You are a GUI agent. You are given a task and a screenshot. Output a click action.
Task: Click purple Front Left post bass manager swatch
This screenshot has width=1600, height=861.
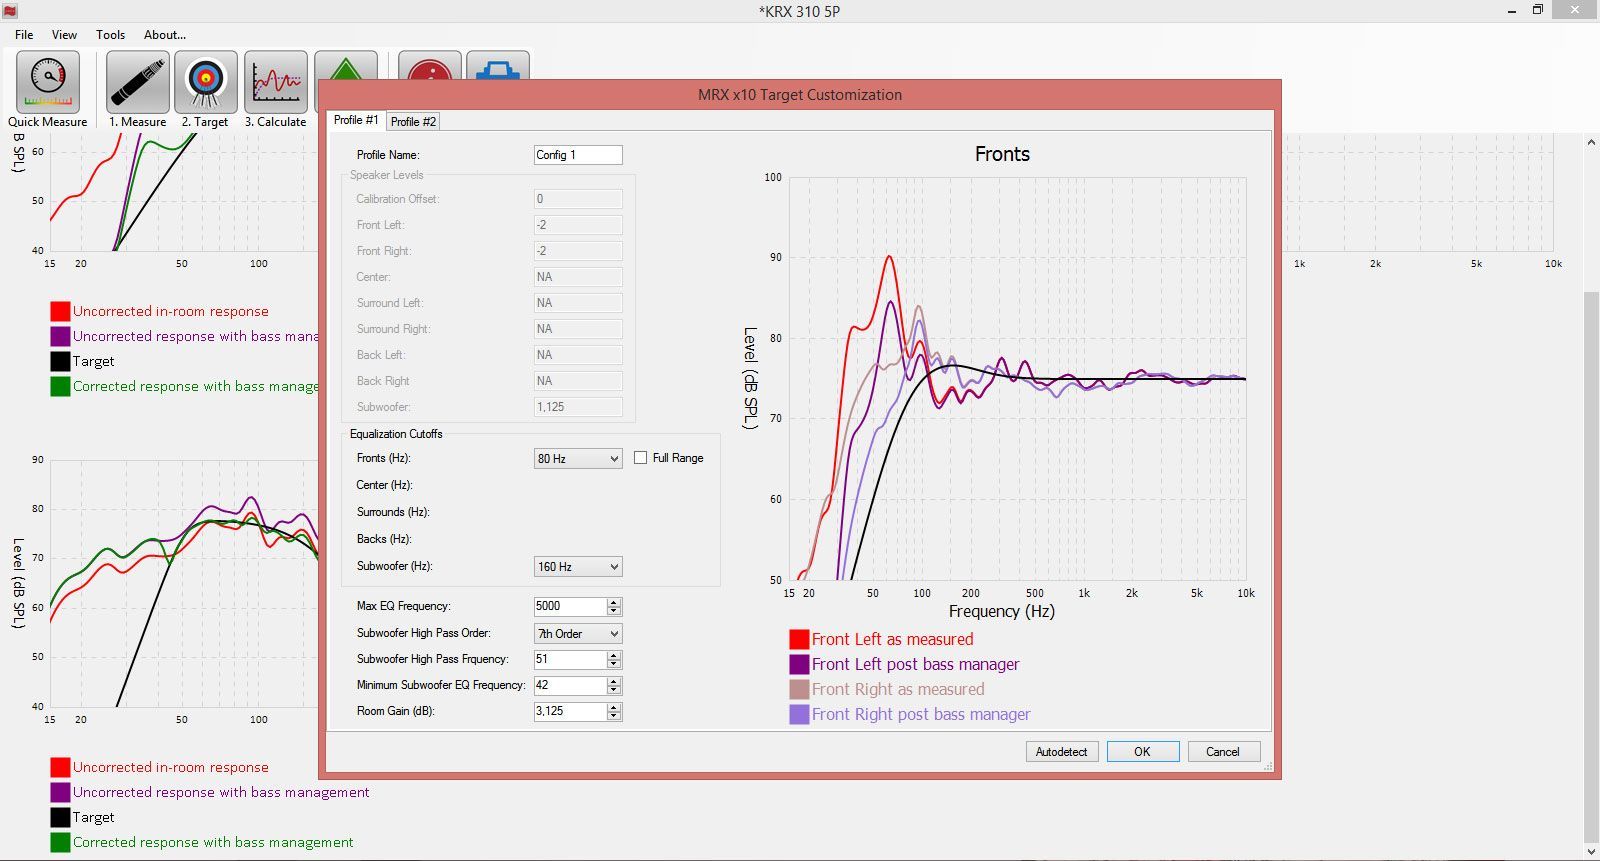[x=799, y=664]
